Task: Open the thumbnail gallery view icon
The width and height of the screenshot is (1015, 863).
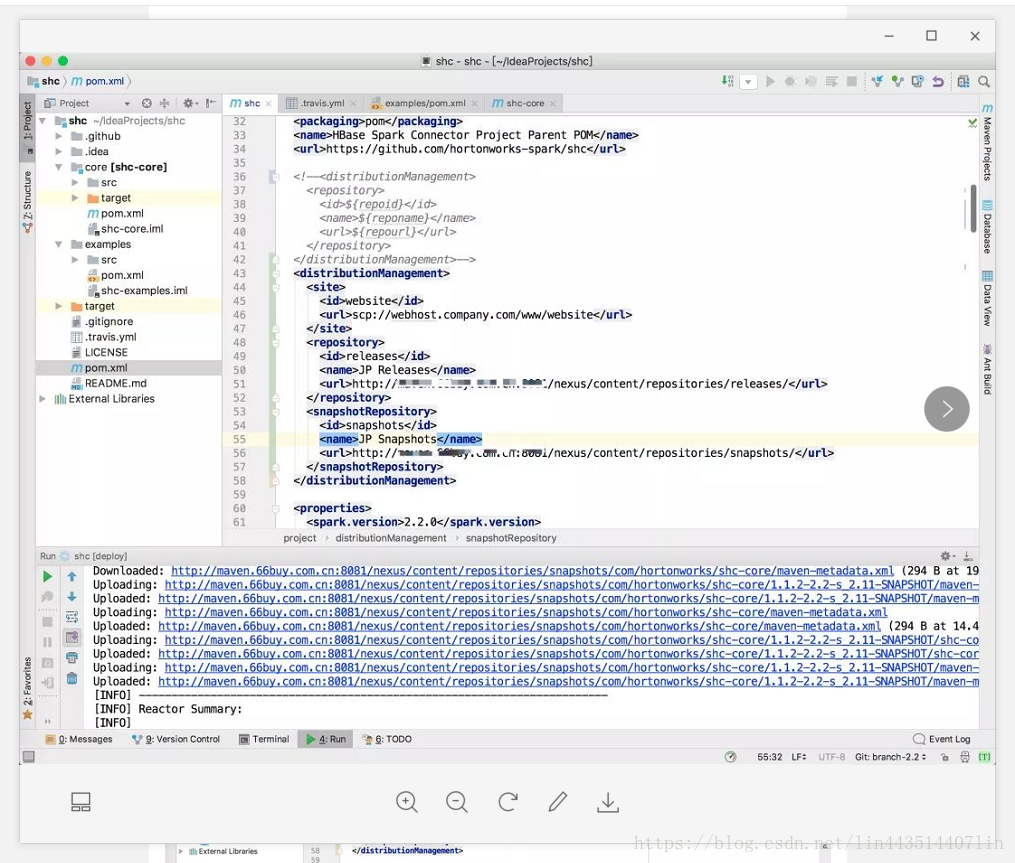Action: click(81, 802)
